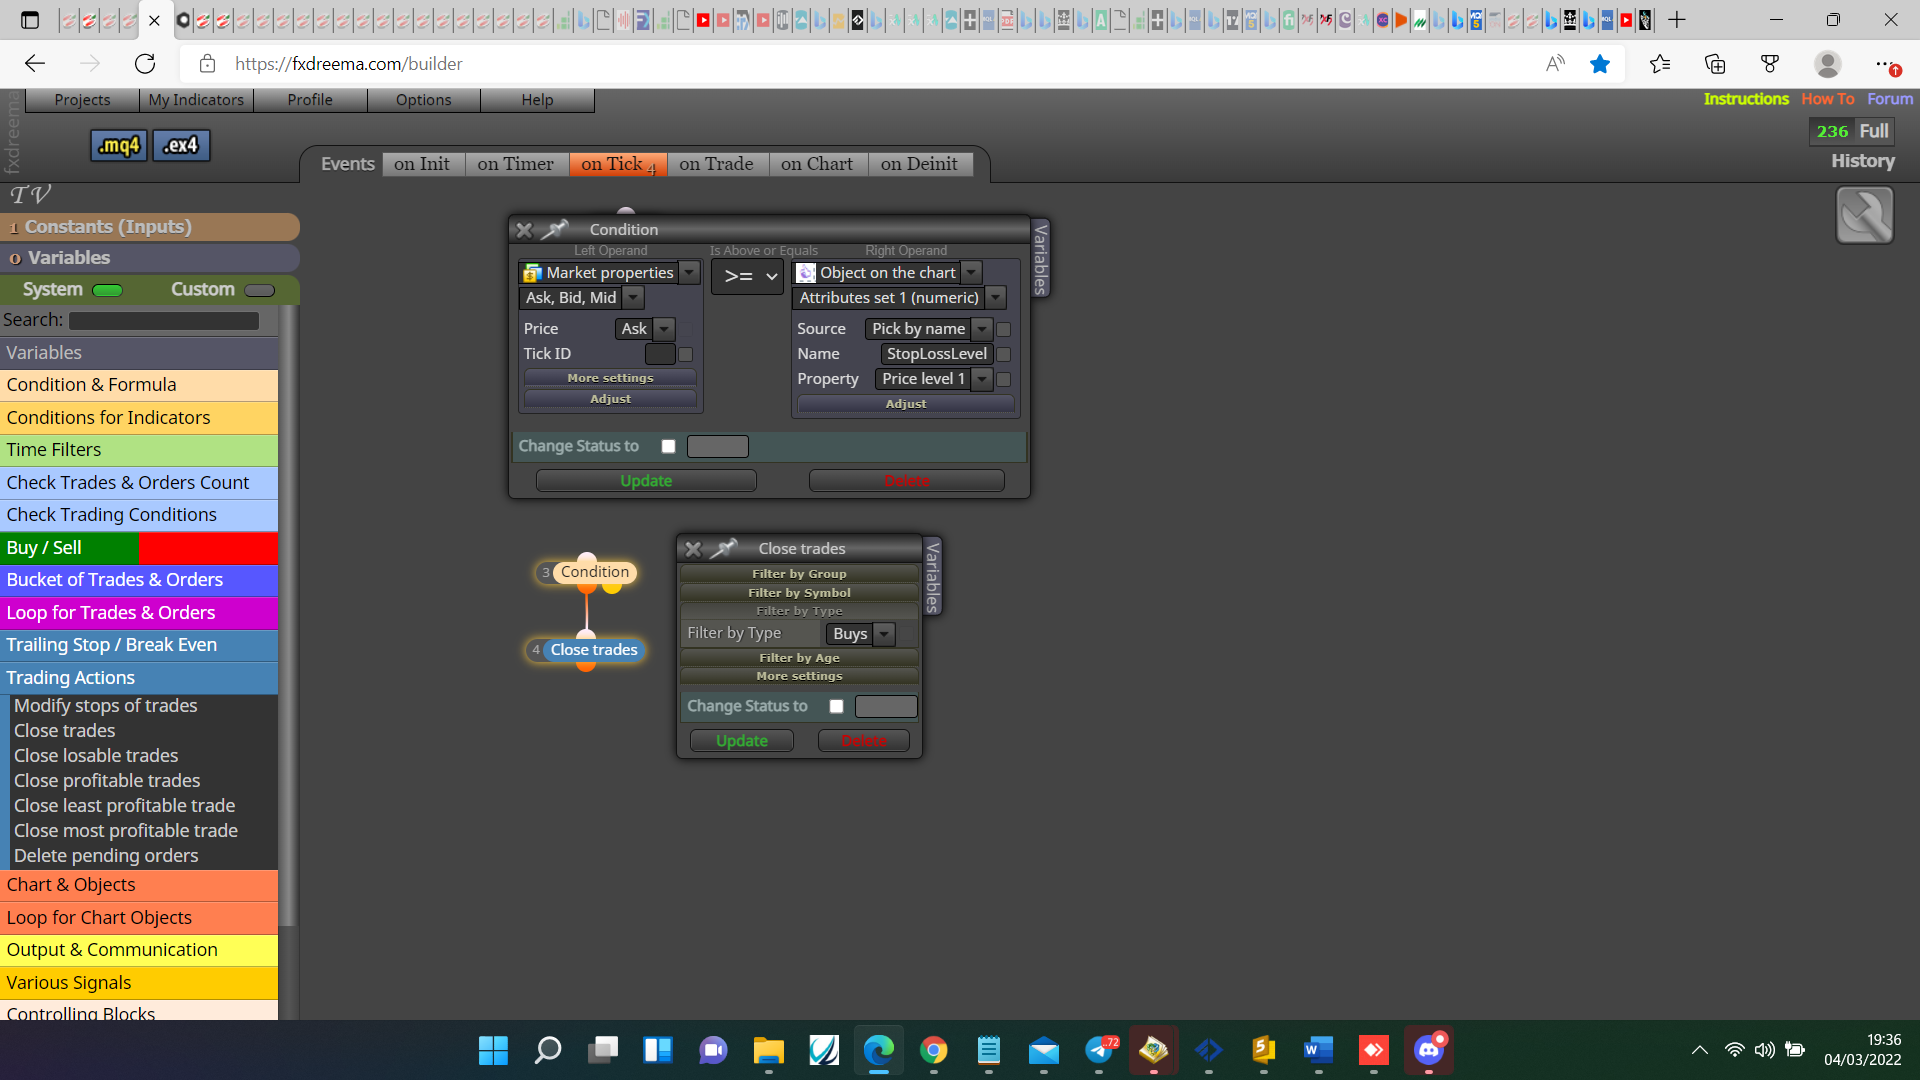Open Windows Start menu
This screenshot has width=1920, height=1080.
tap(493, 1050)
